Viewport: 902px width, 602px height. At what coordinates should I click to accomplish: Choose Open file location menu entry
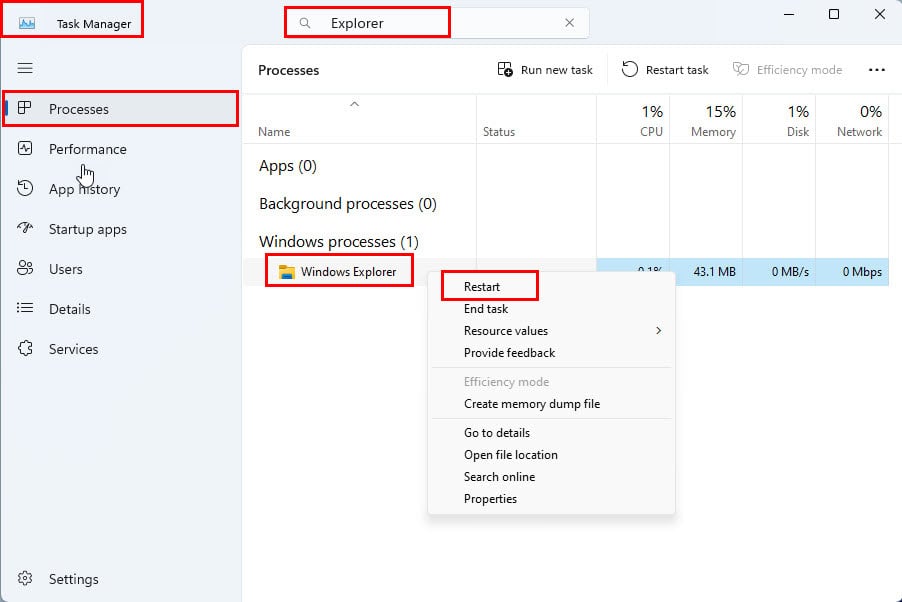pos(511,455)
